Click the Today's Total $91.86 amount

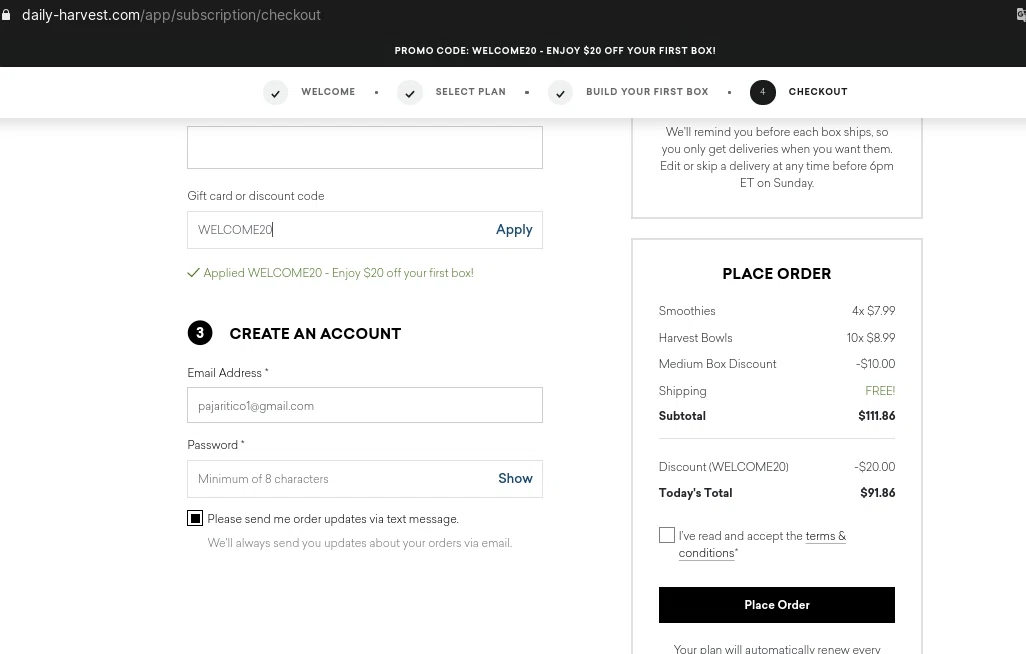(877, 493)
